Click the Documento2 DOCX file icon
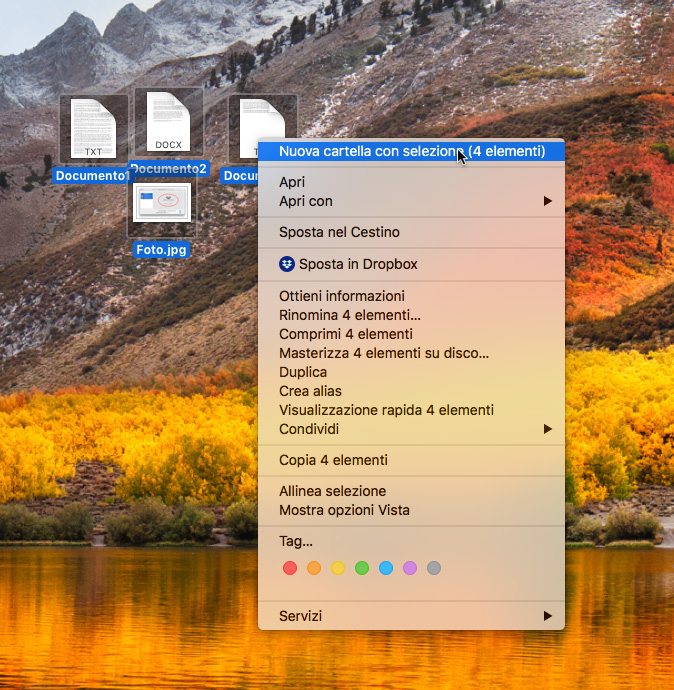This screenshot has height=690, width=674. tap(168, 122)
